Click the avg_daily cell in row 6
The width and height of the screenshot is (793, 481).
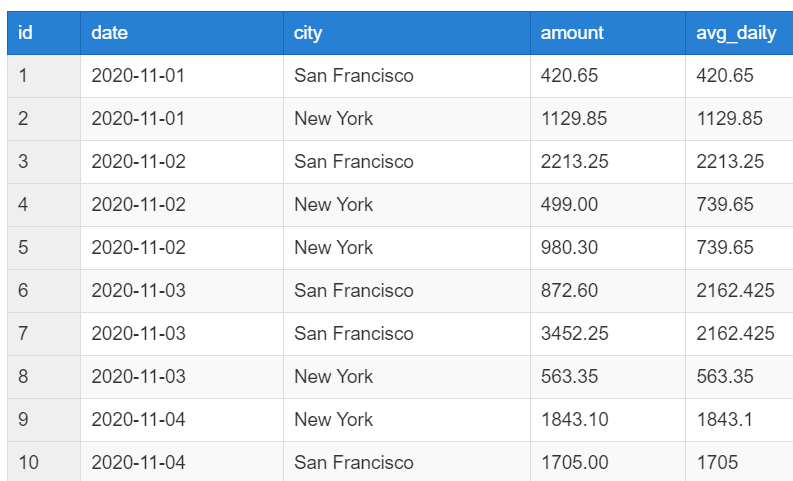coord(735,290)
